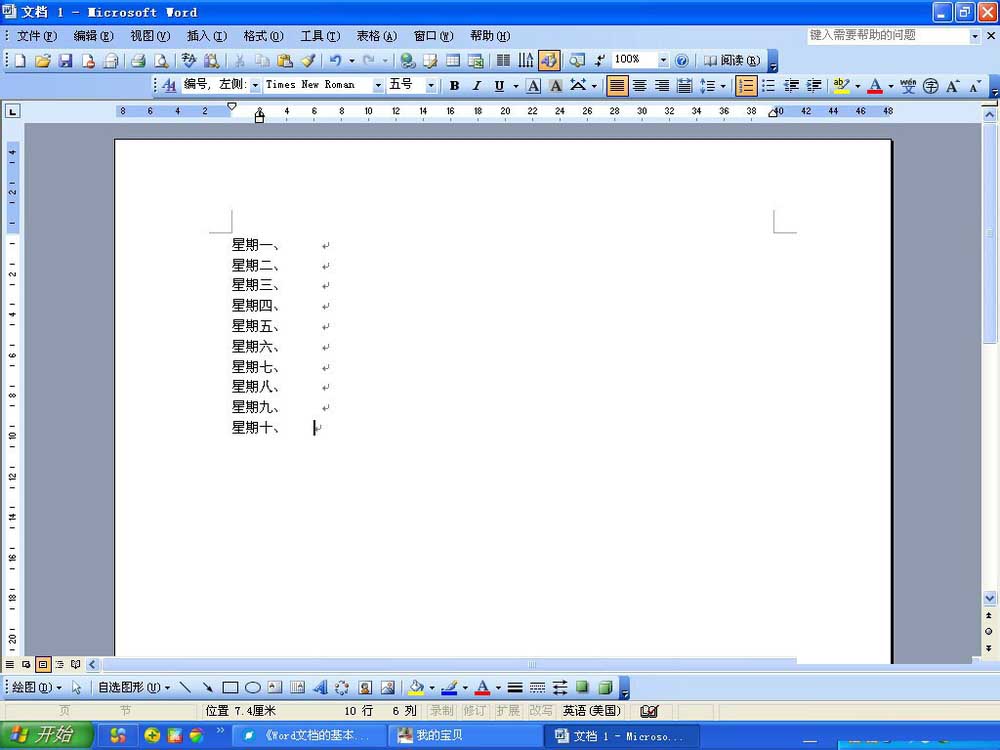Select the Oval drawing tool
Viewport: 1000px width, 750px height.
[253, 688]
